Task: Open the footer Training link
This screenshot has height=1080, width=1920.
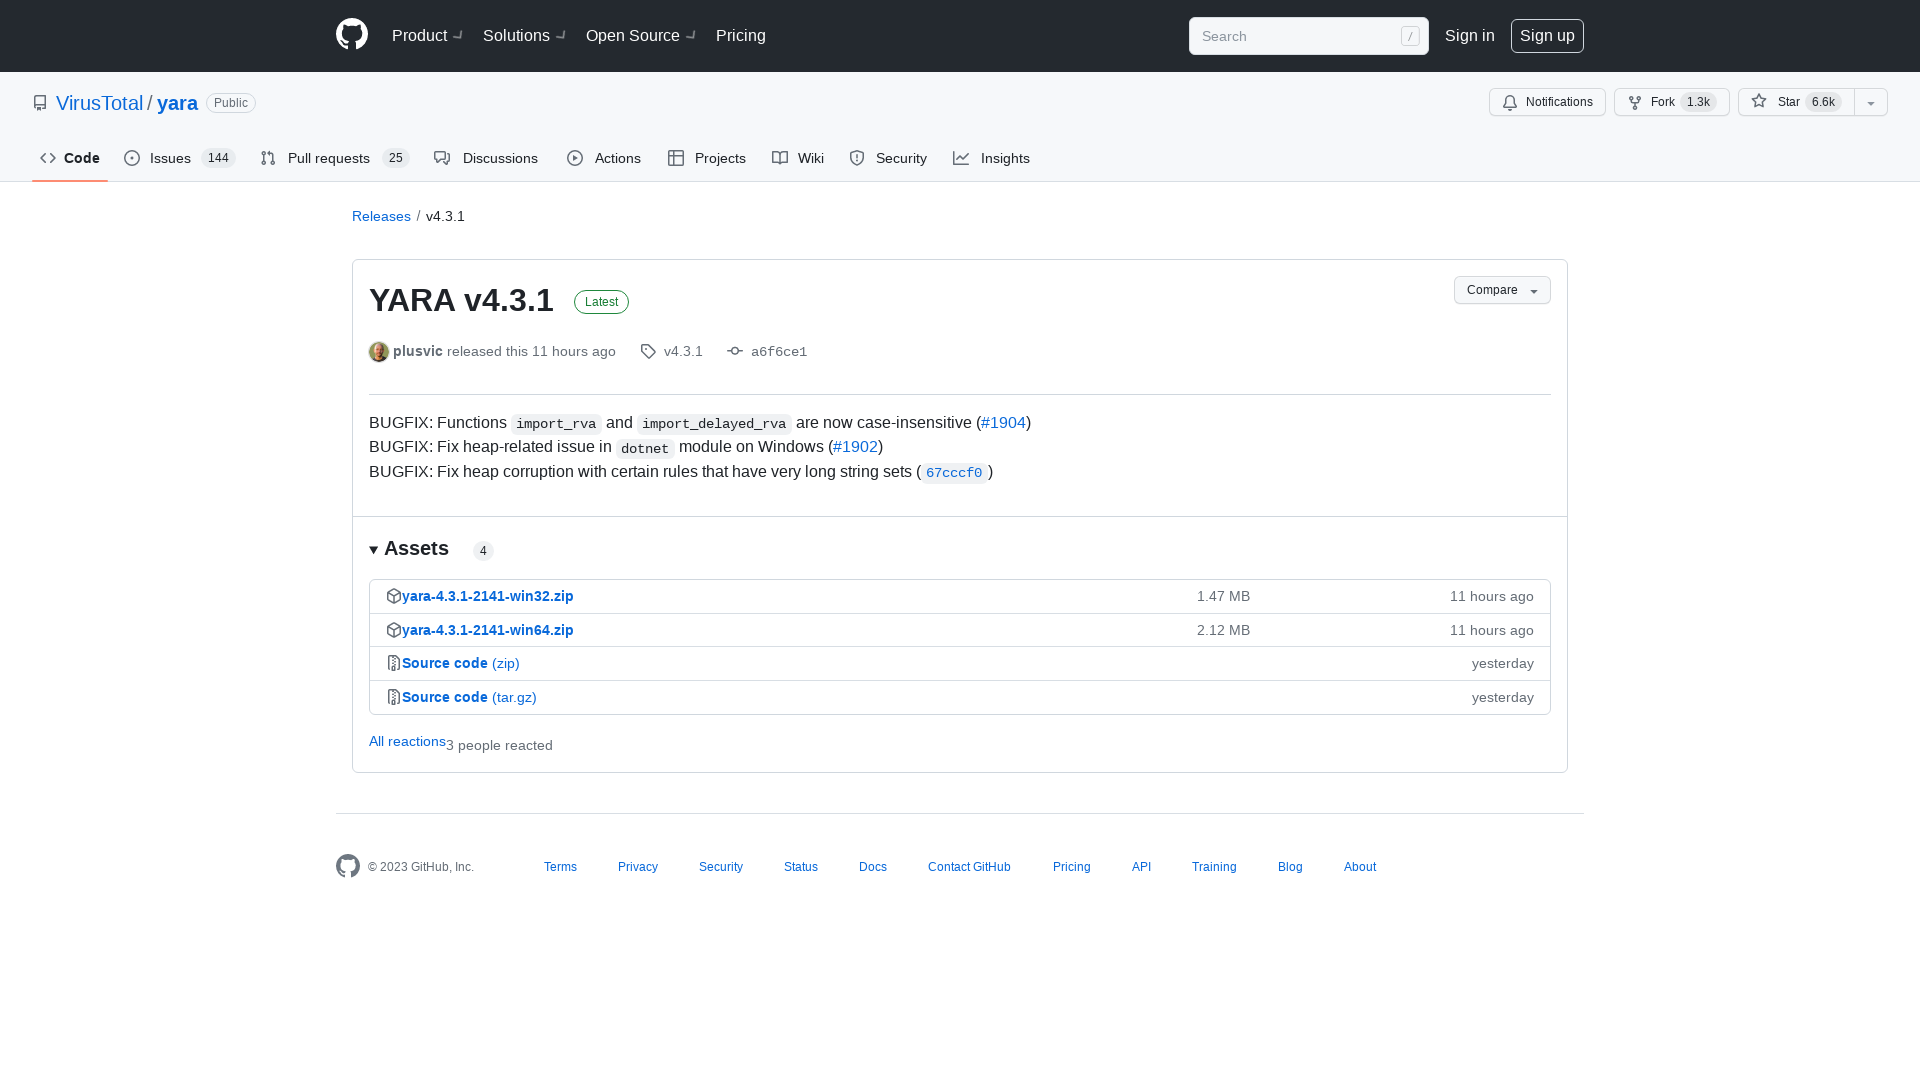Action: (1214, 867)
